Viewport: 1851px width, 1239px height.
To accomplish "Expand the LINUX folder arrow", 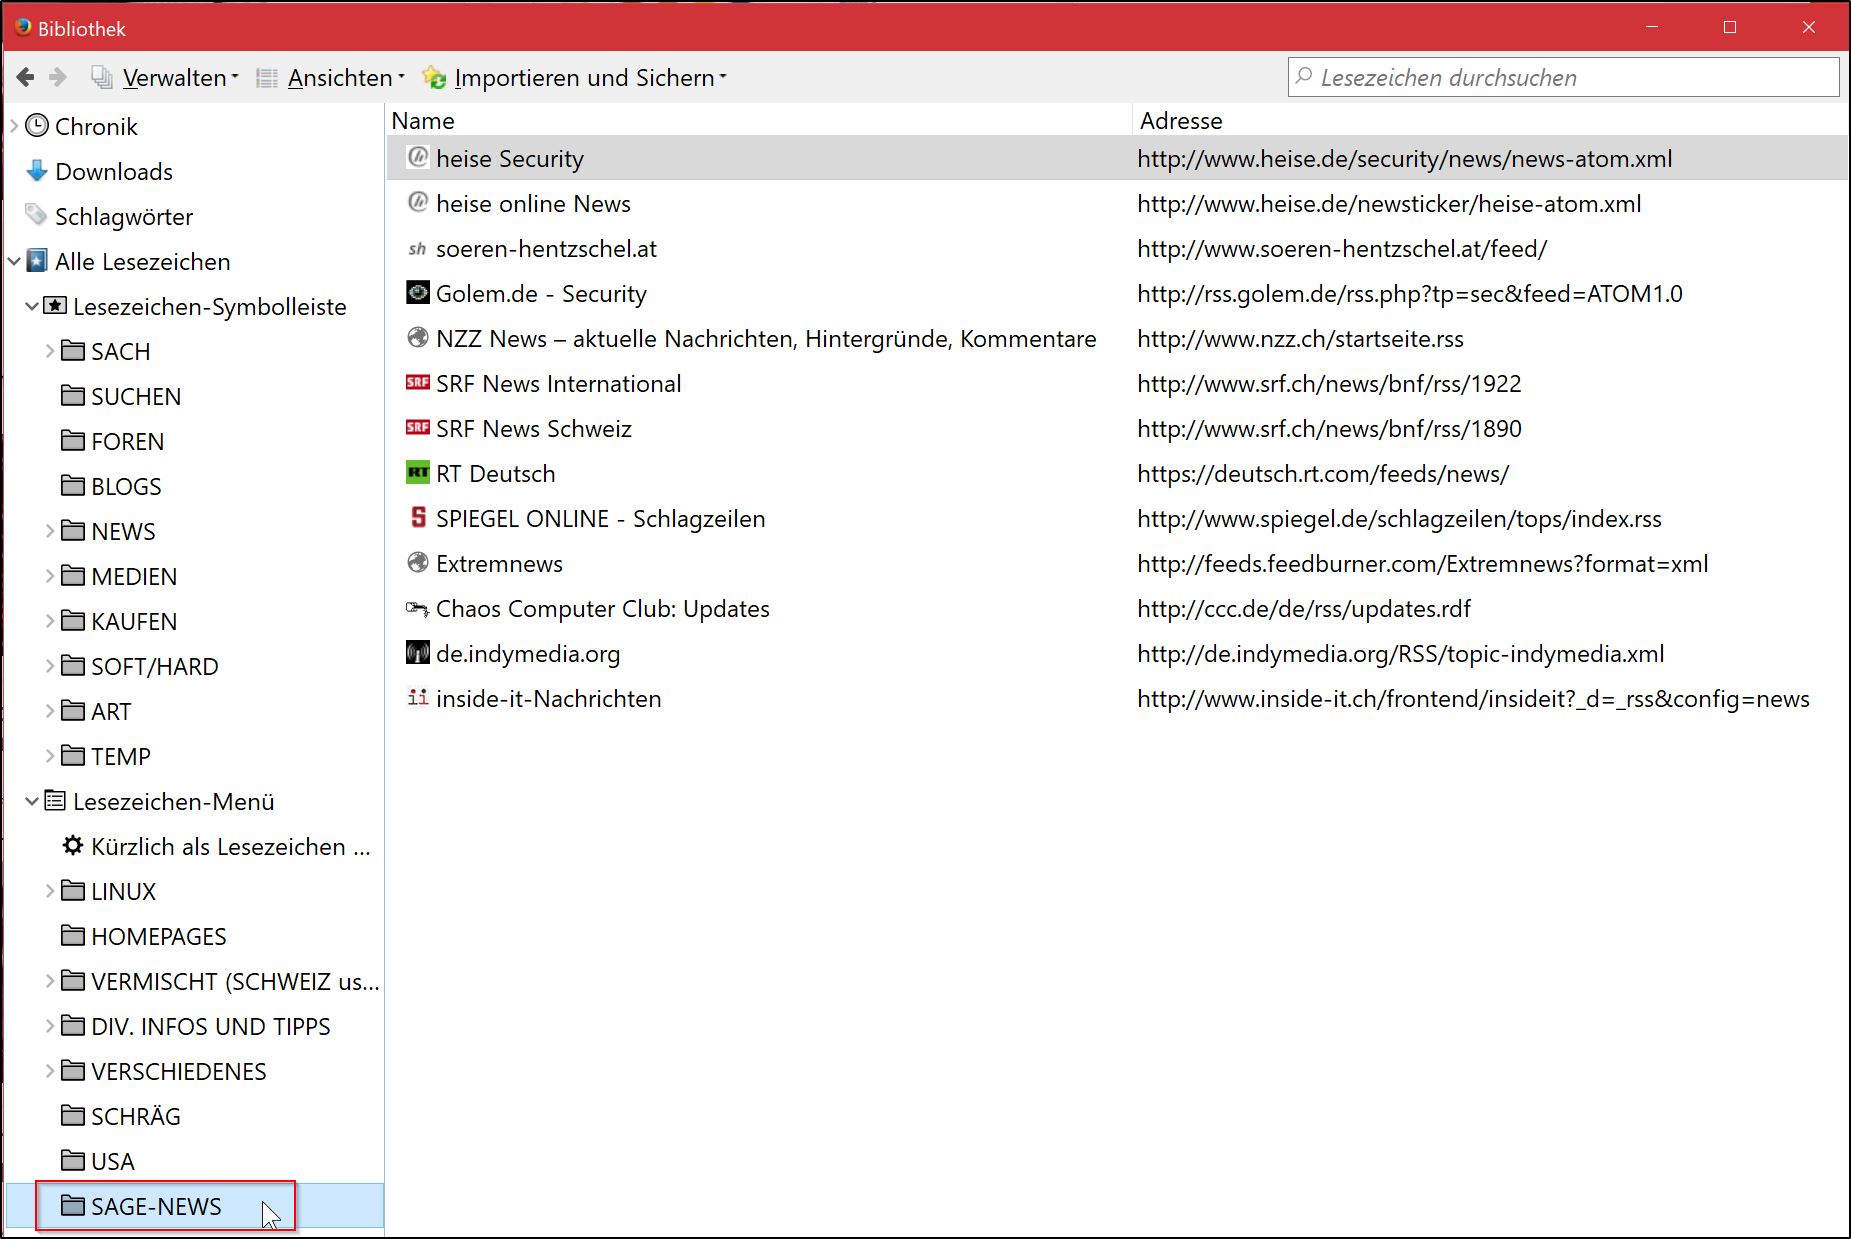I will click(x=50, y=891).
